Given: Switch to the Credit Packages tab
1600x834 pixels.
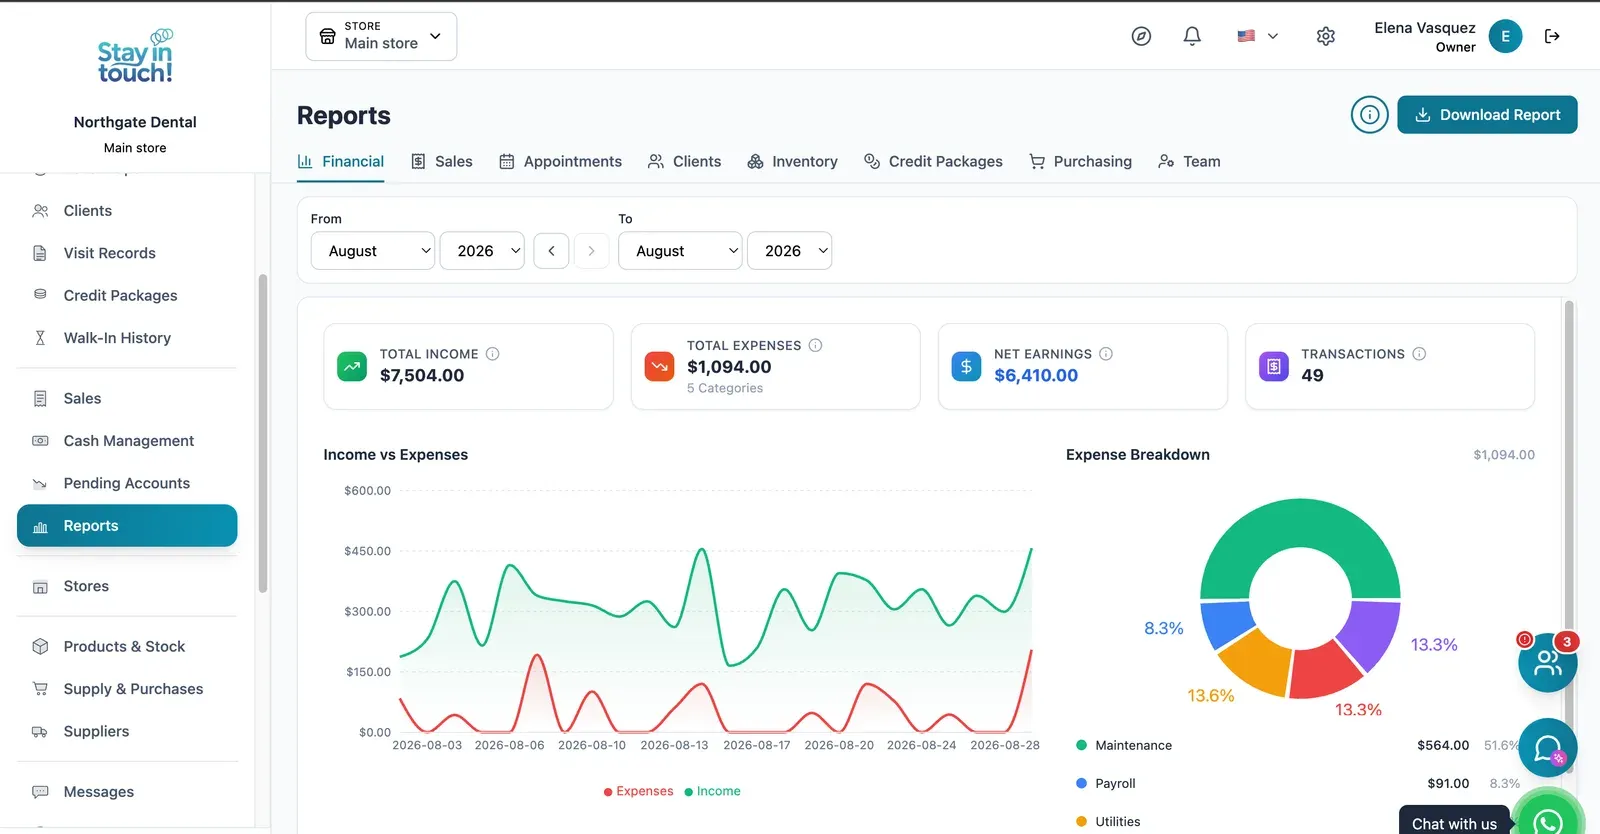Looking at the screenshot, I should click(x=933, y=162).
